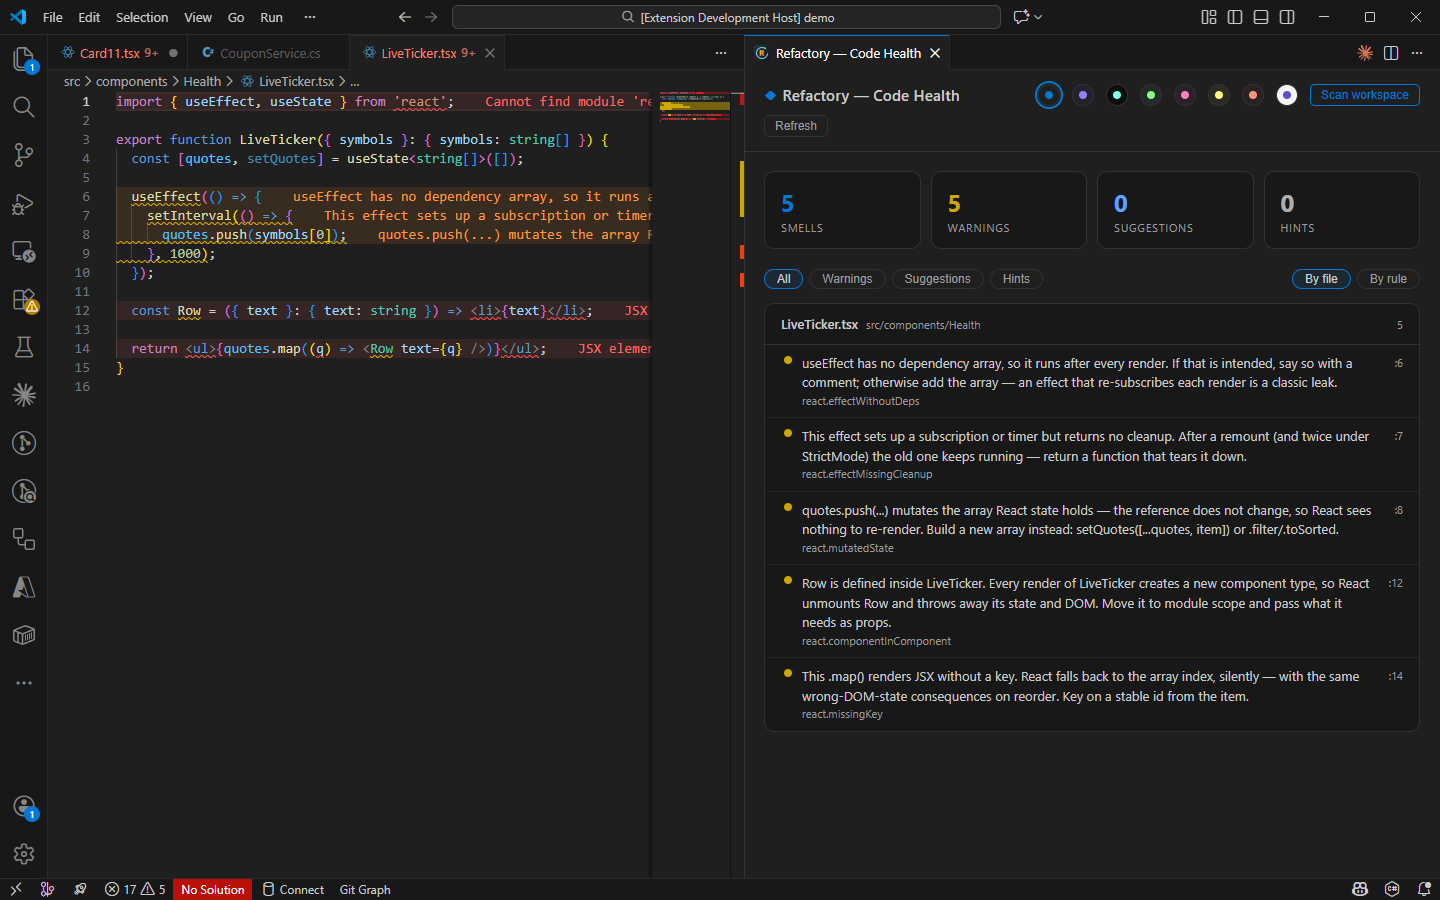Filter findings by Suggestions
The image size is (1440, 900).
(937, 279)
